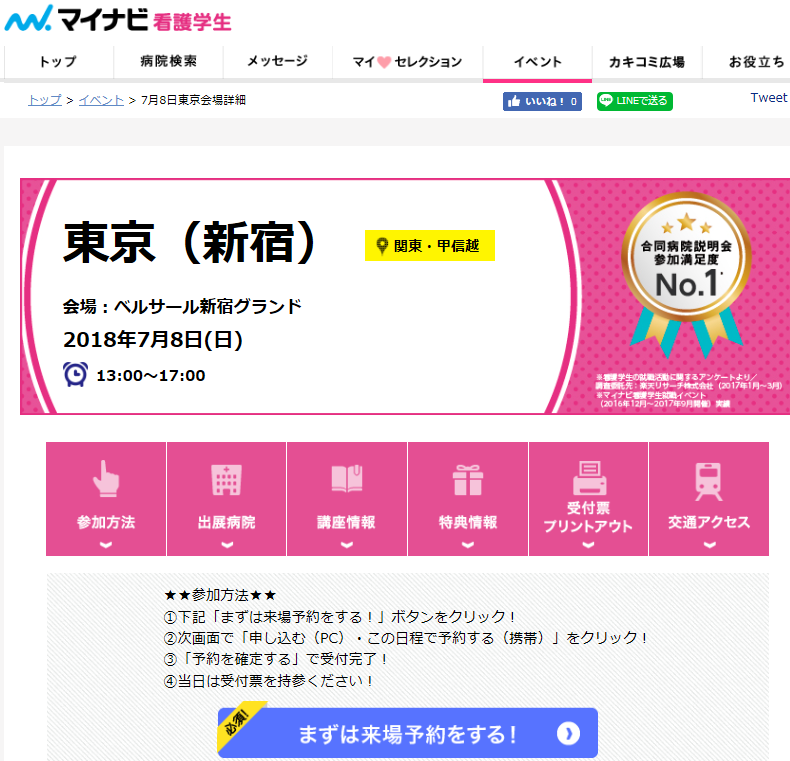The width and height of the screenshot is (790, 761).
Task: Click the Tweet link
Action: click(768, 98)
